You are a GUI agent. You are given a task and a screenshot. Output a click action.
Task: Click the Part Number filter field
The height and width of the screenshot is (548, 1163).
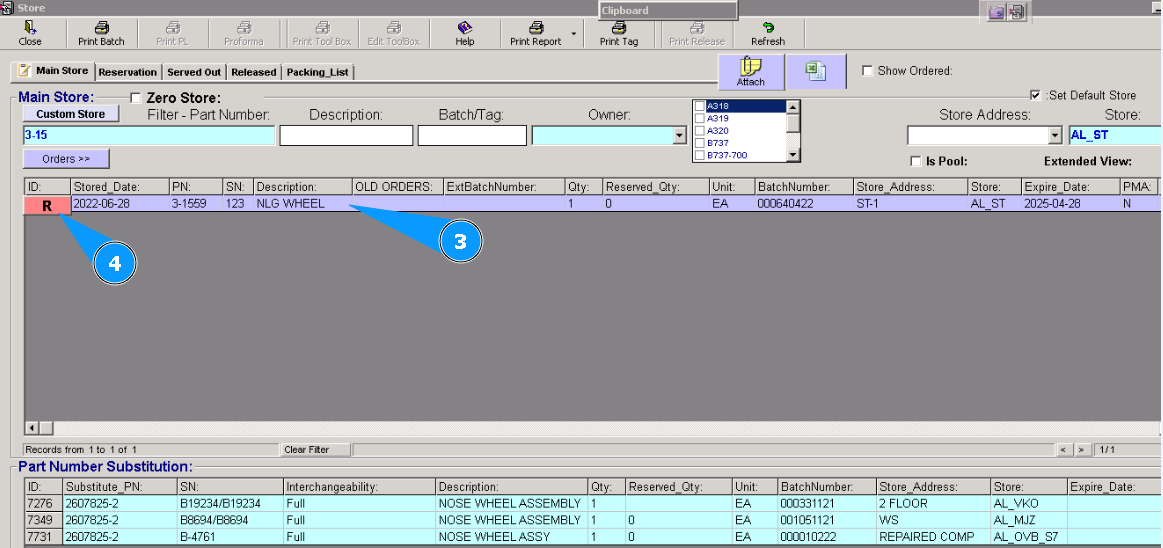pos(149,136)
